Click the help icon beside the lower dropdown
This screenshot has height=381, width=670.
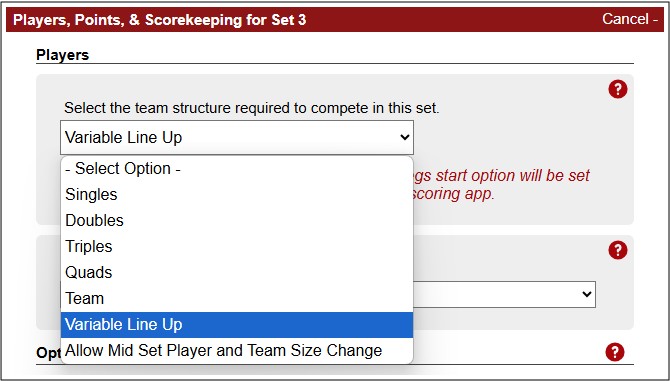click(617, 250)
